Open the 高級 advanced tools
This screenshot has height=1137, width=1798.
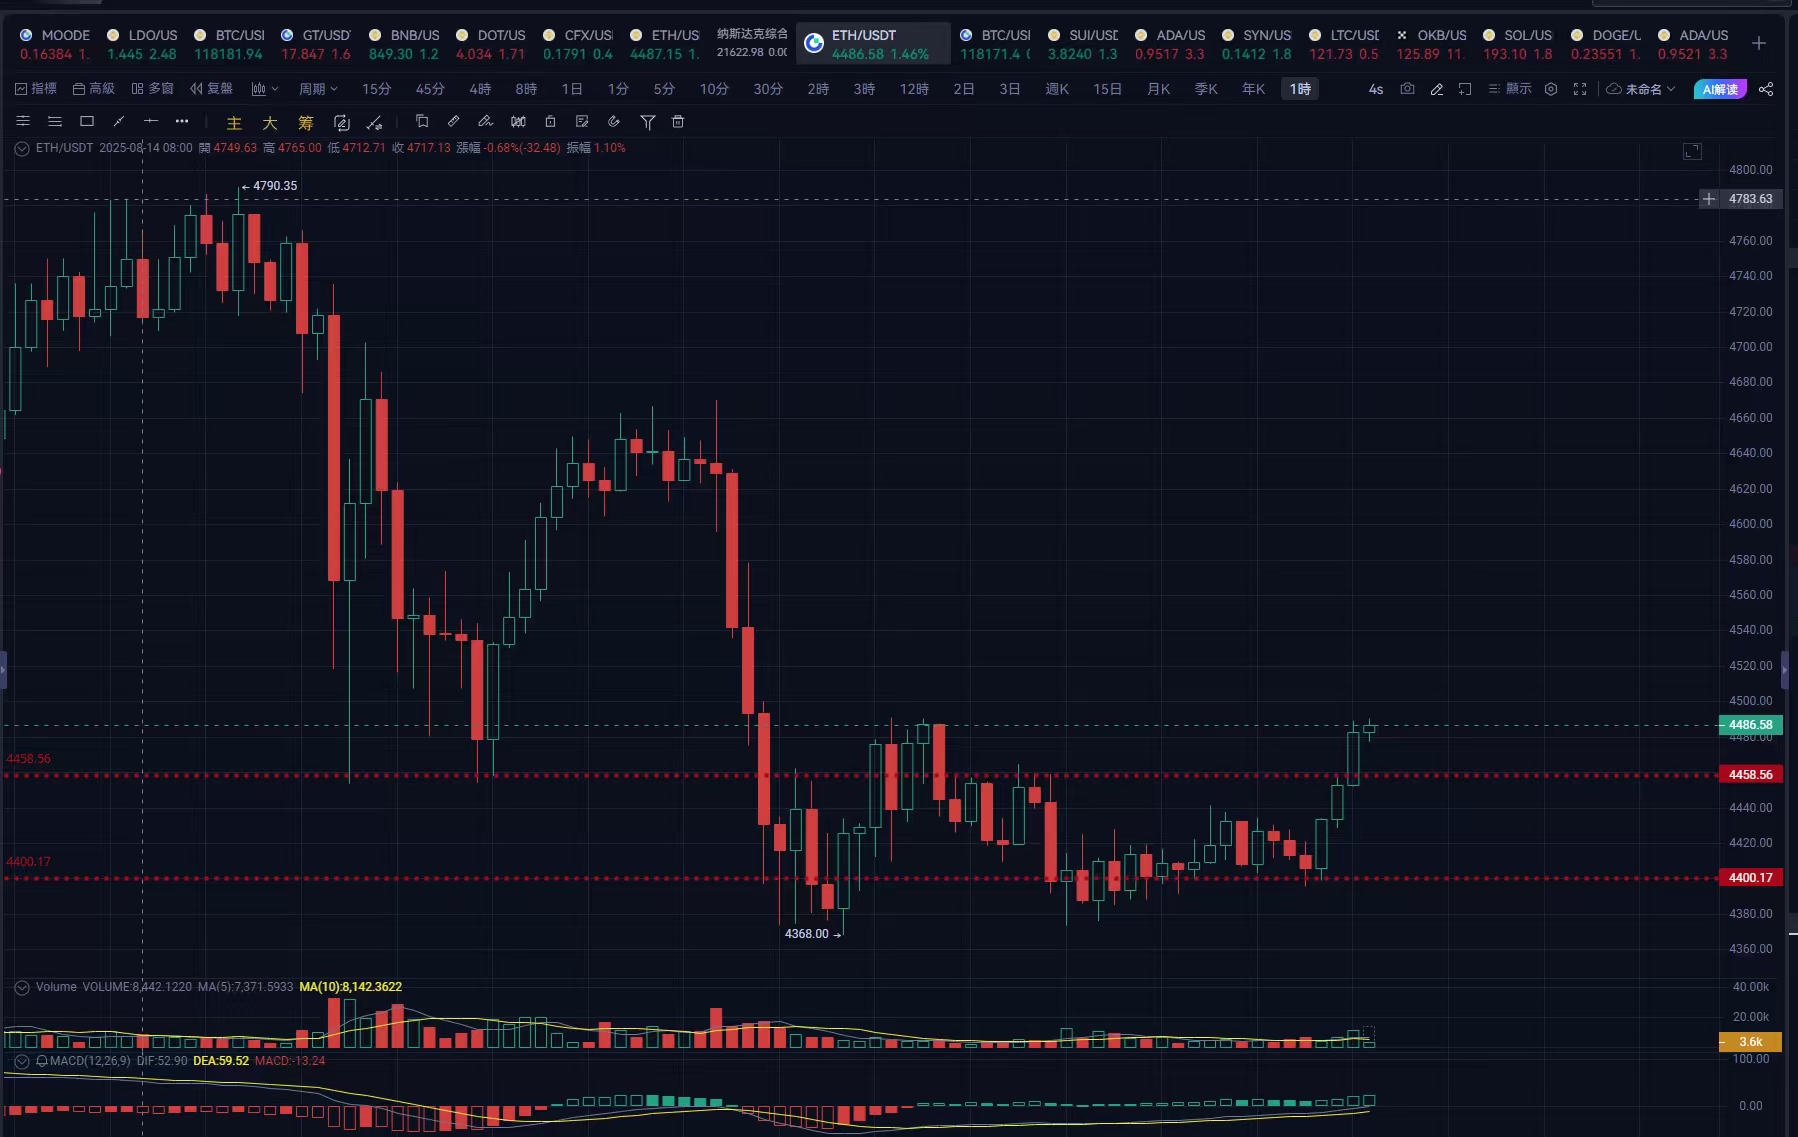94,89
